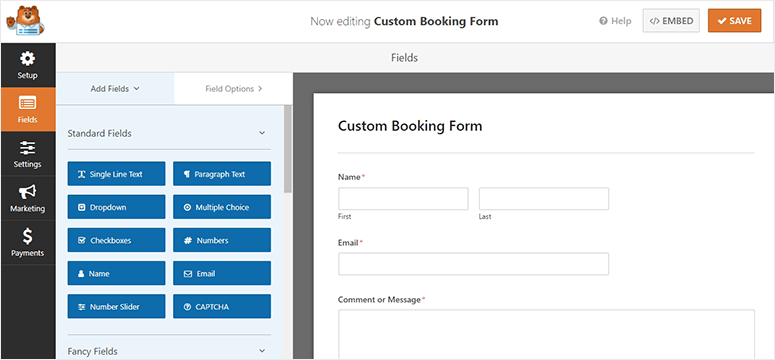Open the Setup panel in sidebar
Screen dimensions: 775x360
coord(28,65)
